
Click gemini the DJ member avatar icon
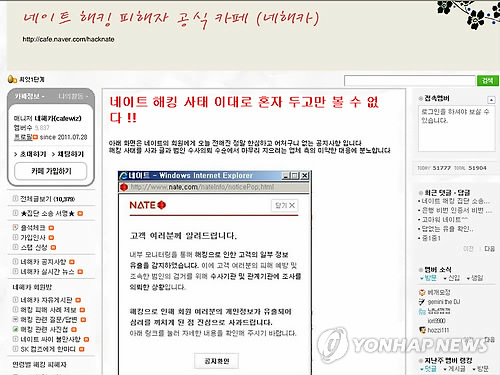pos(422,302)
